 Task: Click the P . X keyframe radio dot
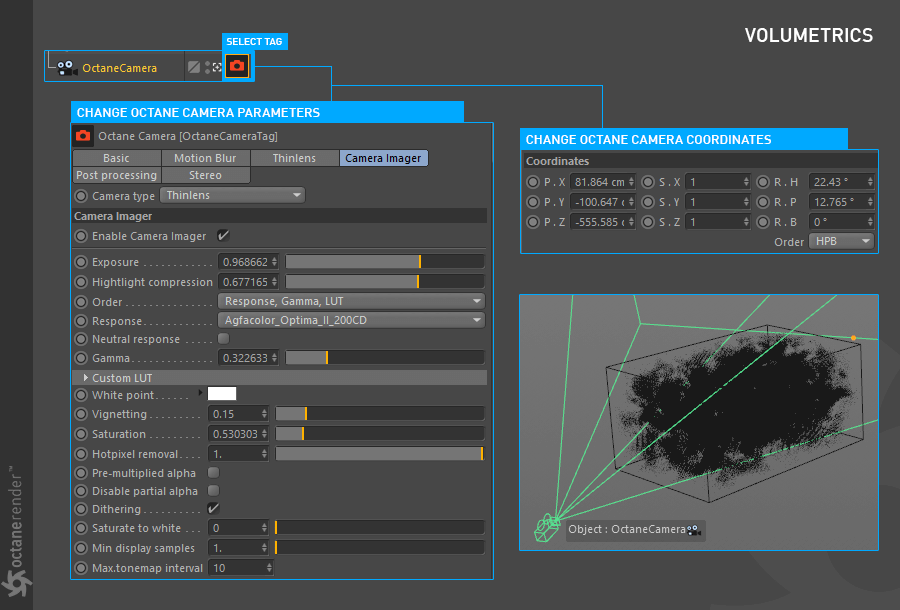[533, 182]
